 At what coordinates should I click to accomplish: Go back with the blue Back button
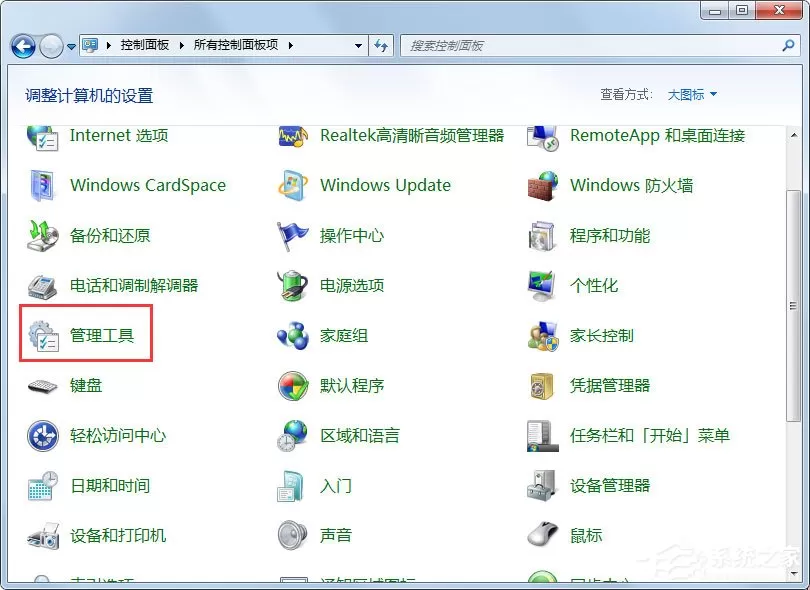coord(23,46)
